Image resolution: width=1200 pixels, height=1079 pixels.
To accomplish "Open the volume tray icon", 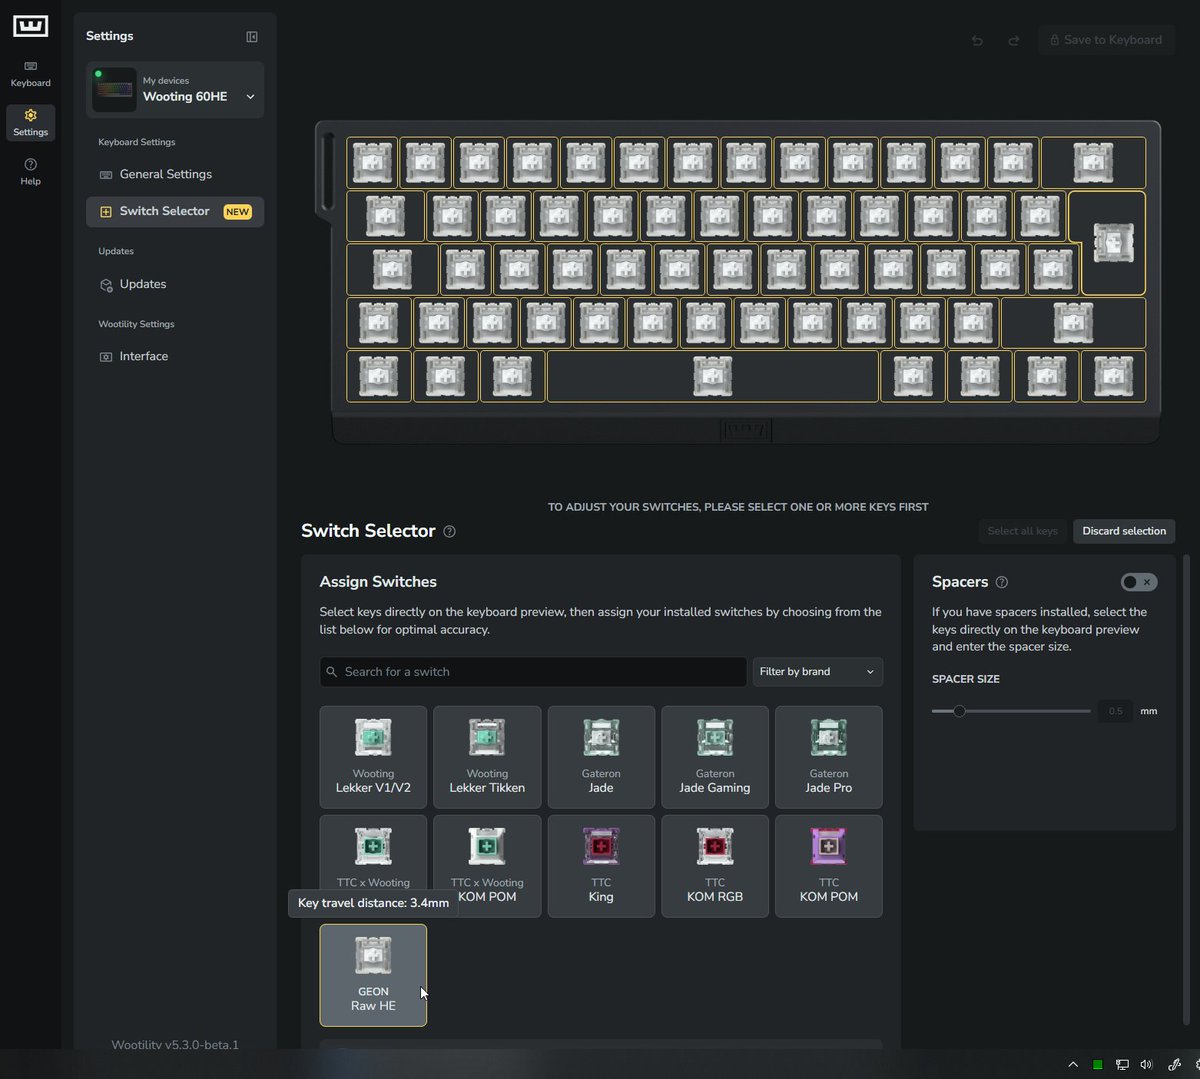I will [1146, 1065].
